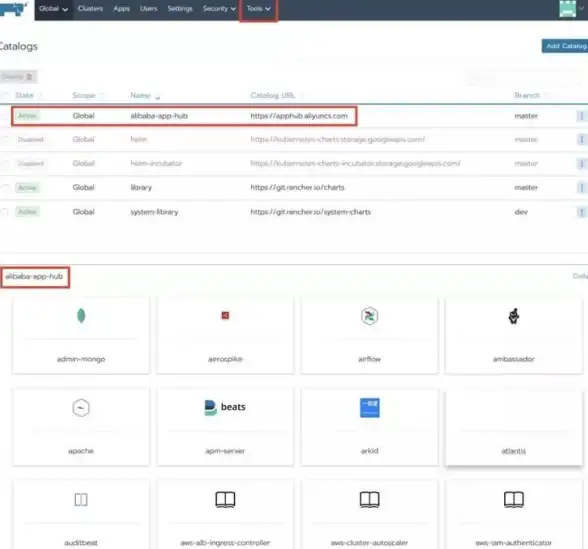Expand the Global scope dropdown
This screenshot has height=549, width=588.
point(53,9)
